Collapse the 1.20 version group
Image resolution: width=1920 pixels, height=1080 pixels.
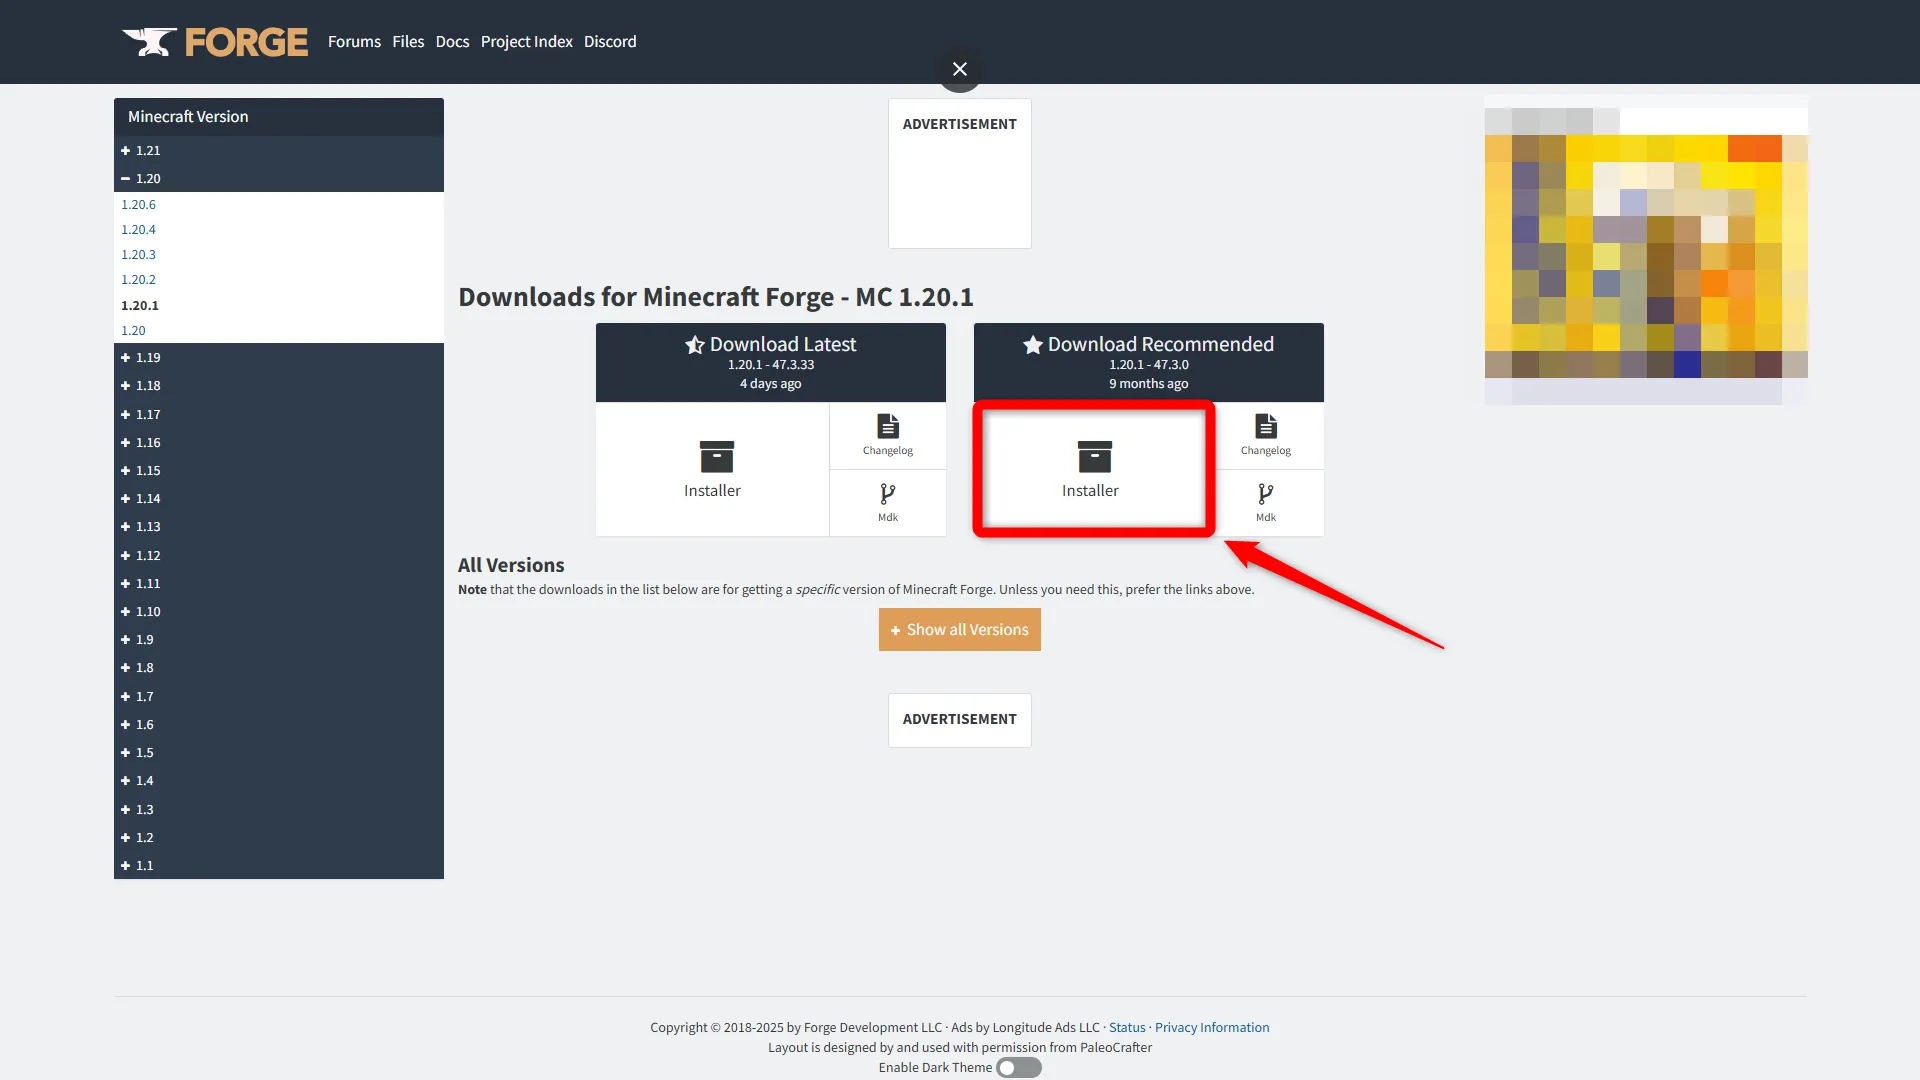tap(279, 178)
